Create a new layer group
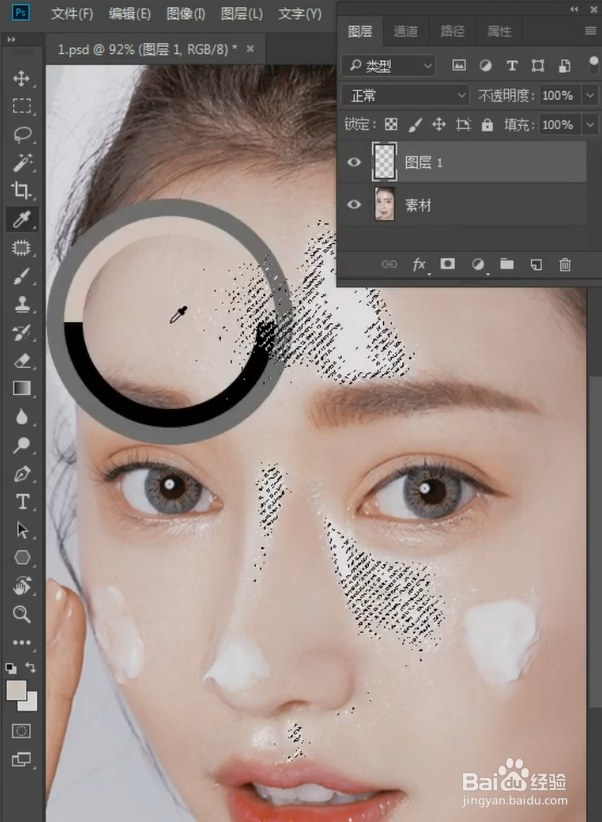Screen dimensions: 602x822 click(507, 264)
